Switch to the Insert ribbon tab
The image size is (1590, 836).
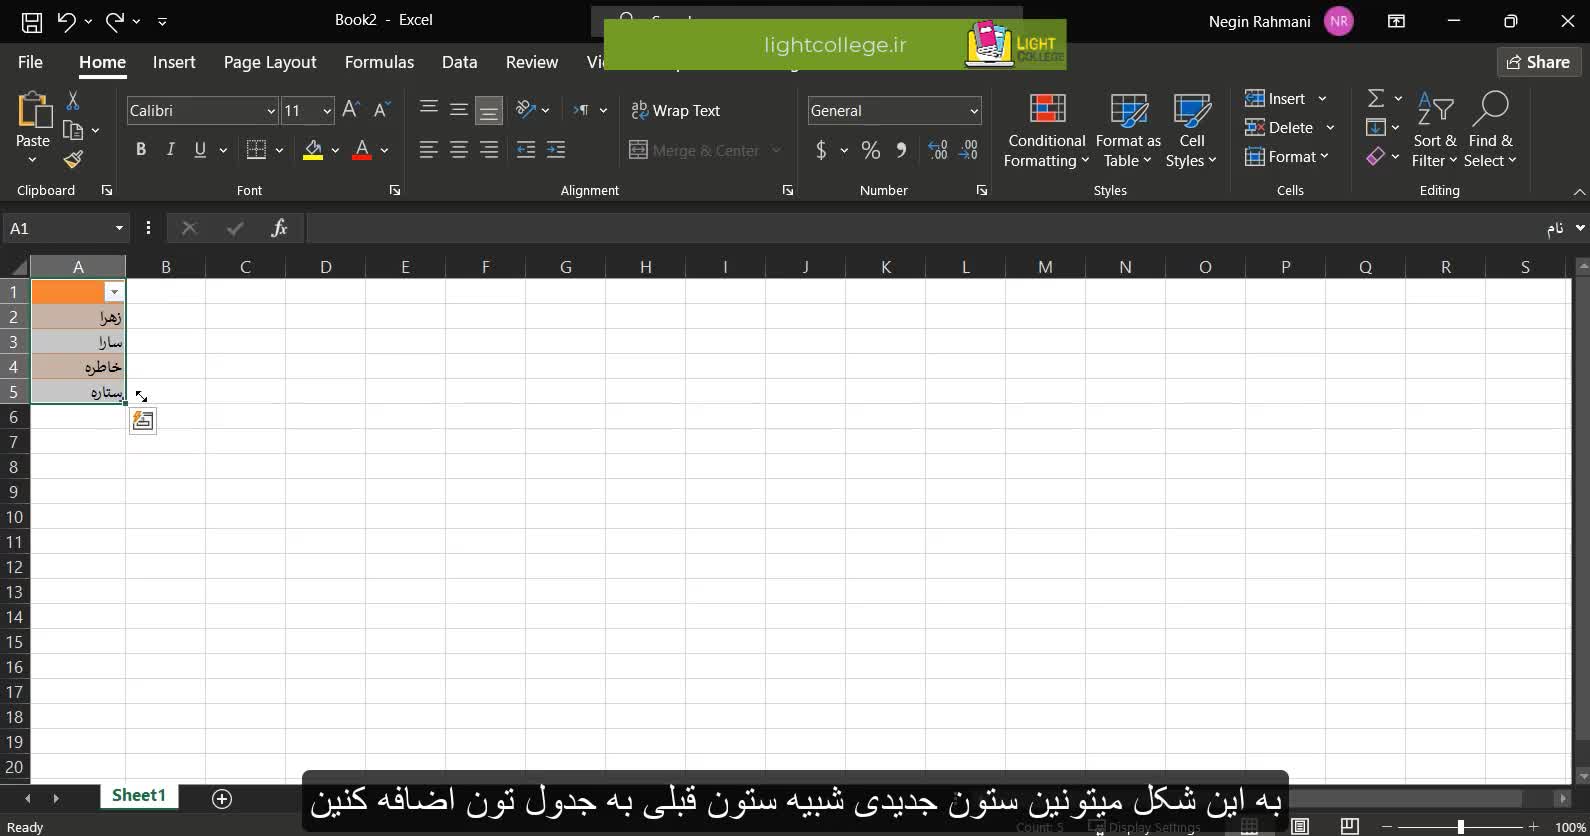coord(174,62)
